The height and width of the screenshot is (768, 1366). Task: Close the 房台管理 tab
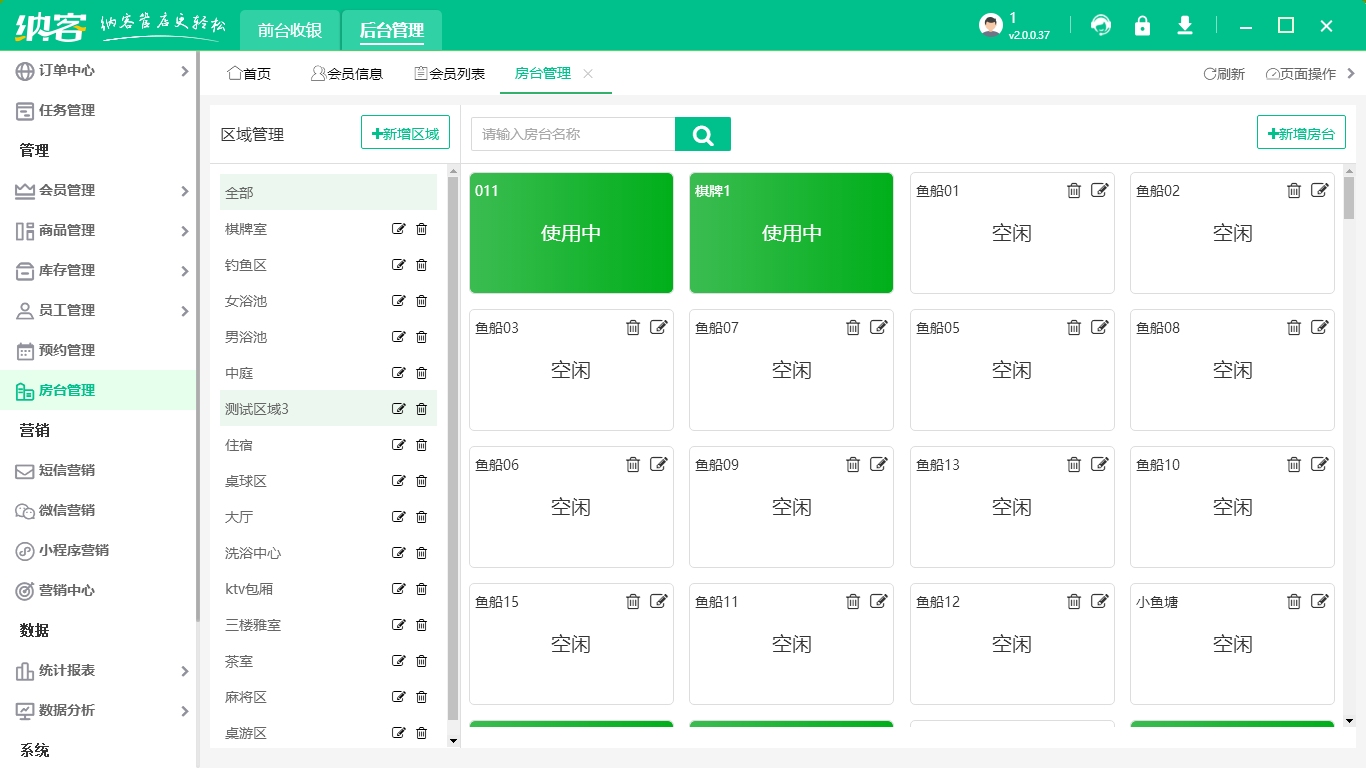(x=588, y=74)
